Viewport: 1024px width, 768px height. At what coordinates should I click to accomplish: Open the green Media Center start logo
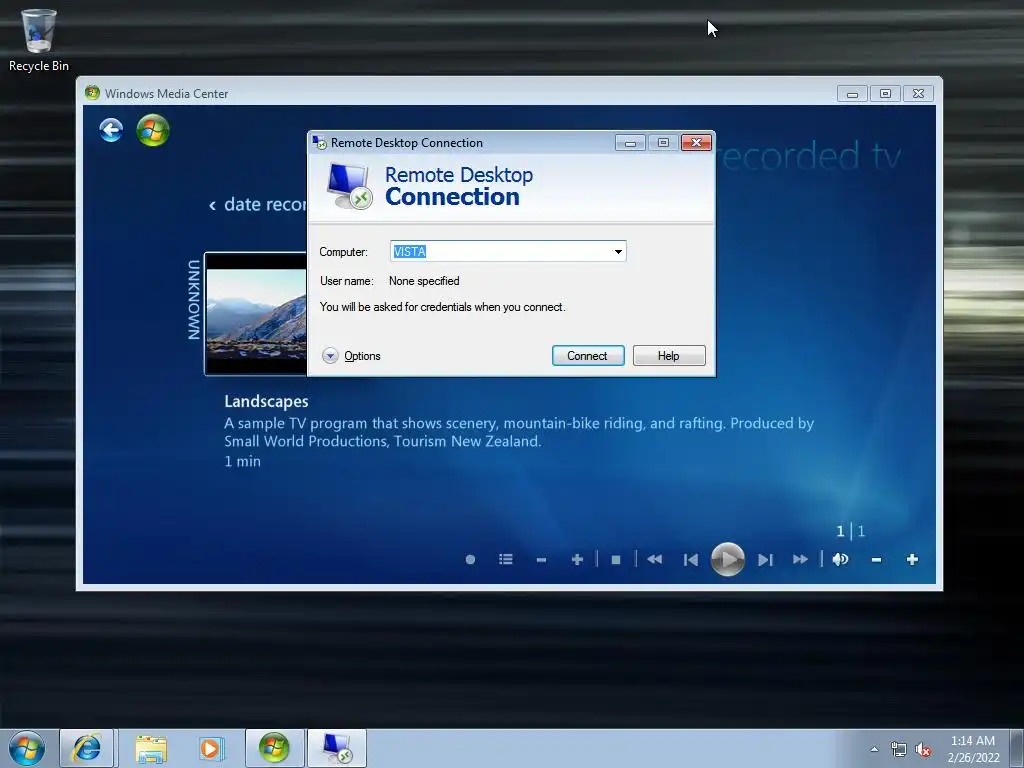pos(153,130)
